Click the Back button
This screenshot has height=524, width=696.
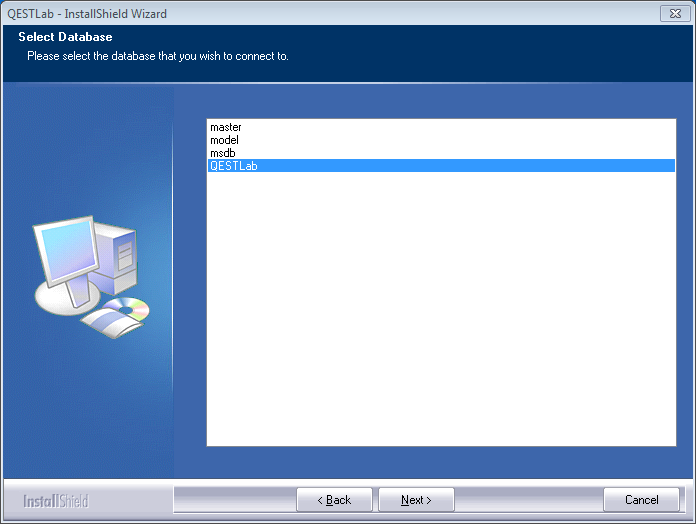click(334, 500)
